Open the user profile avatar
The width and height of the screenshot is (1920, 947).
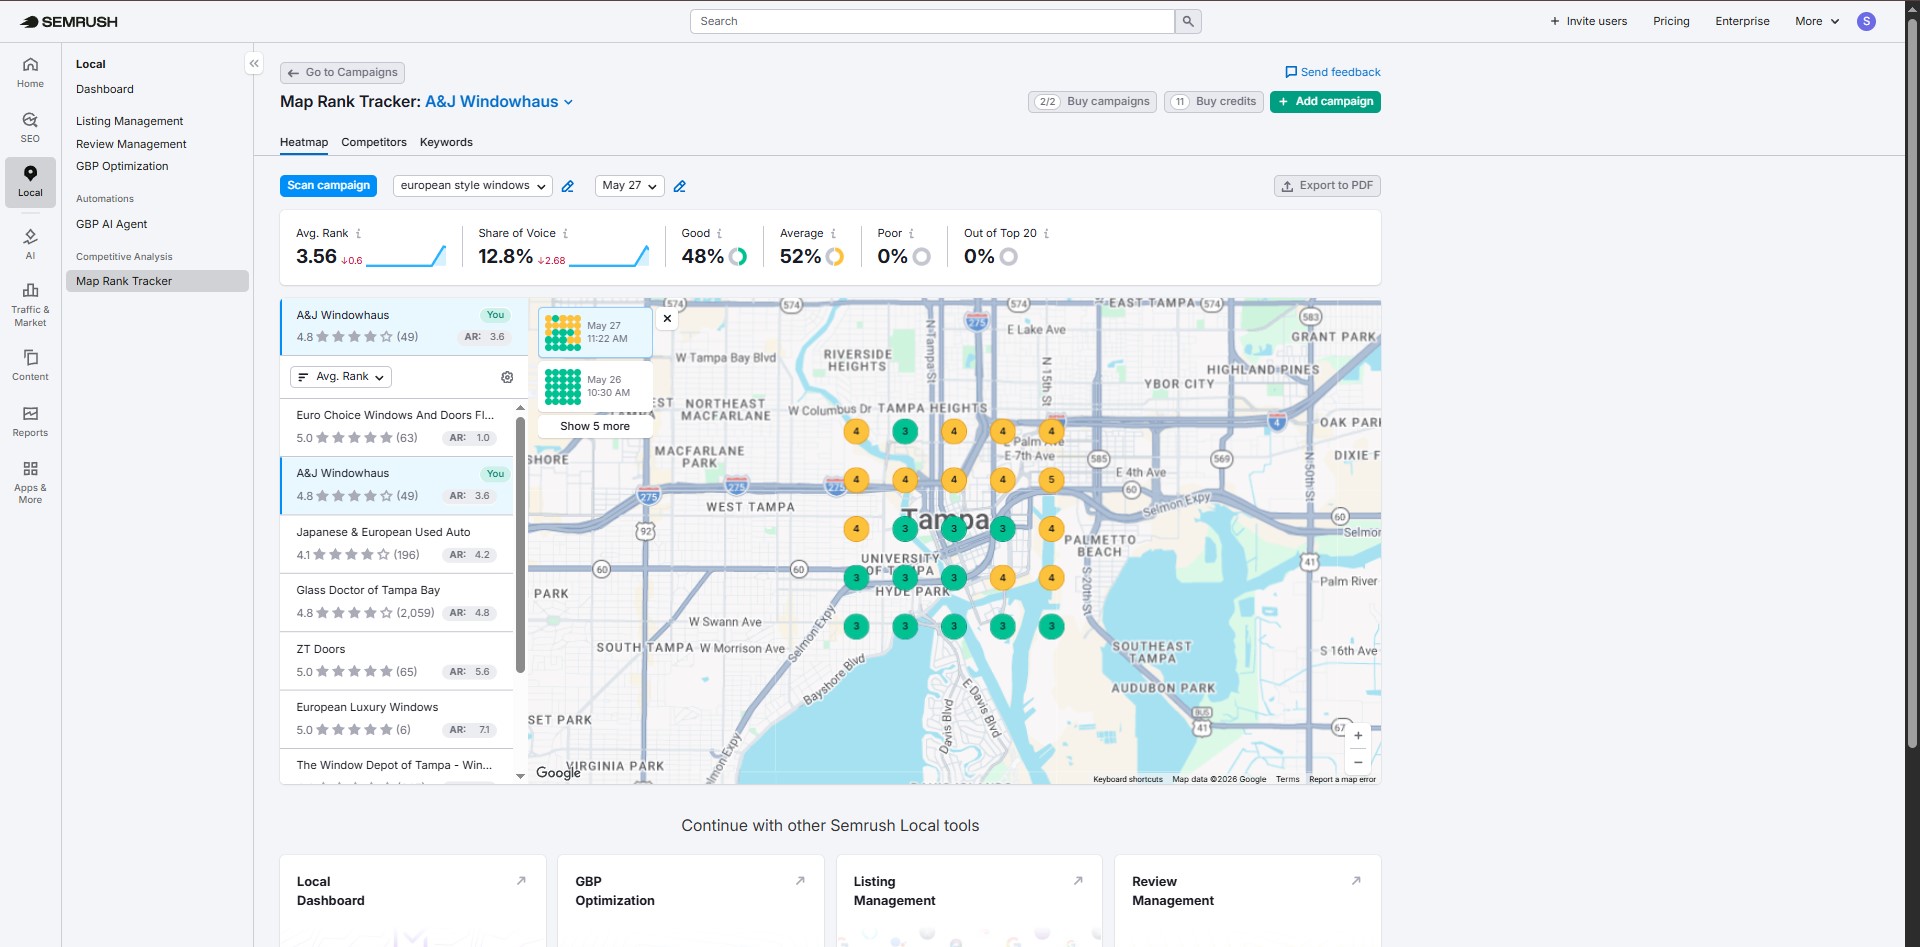point(1866,21)
